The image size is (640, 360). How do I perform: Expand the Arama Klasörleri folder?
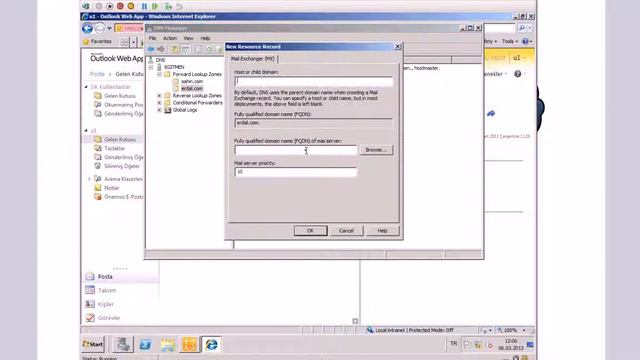coord(90,179)
